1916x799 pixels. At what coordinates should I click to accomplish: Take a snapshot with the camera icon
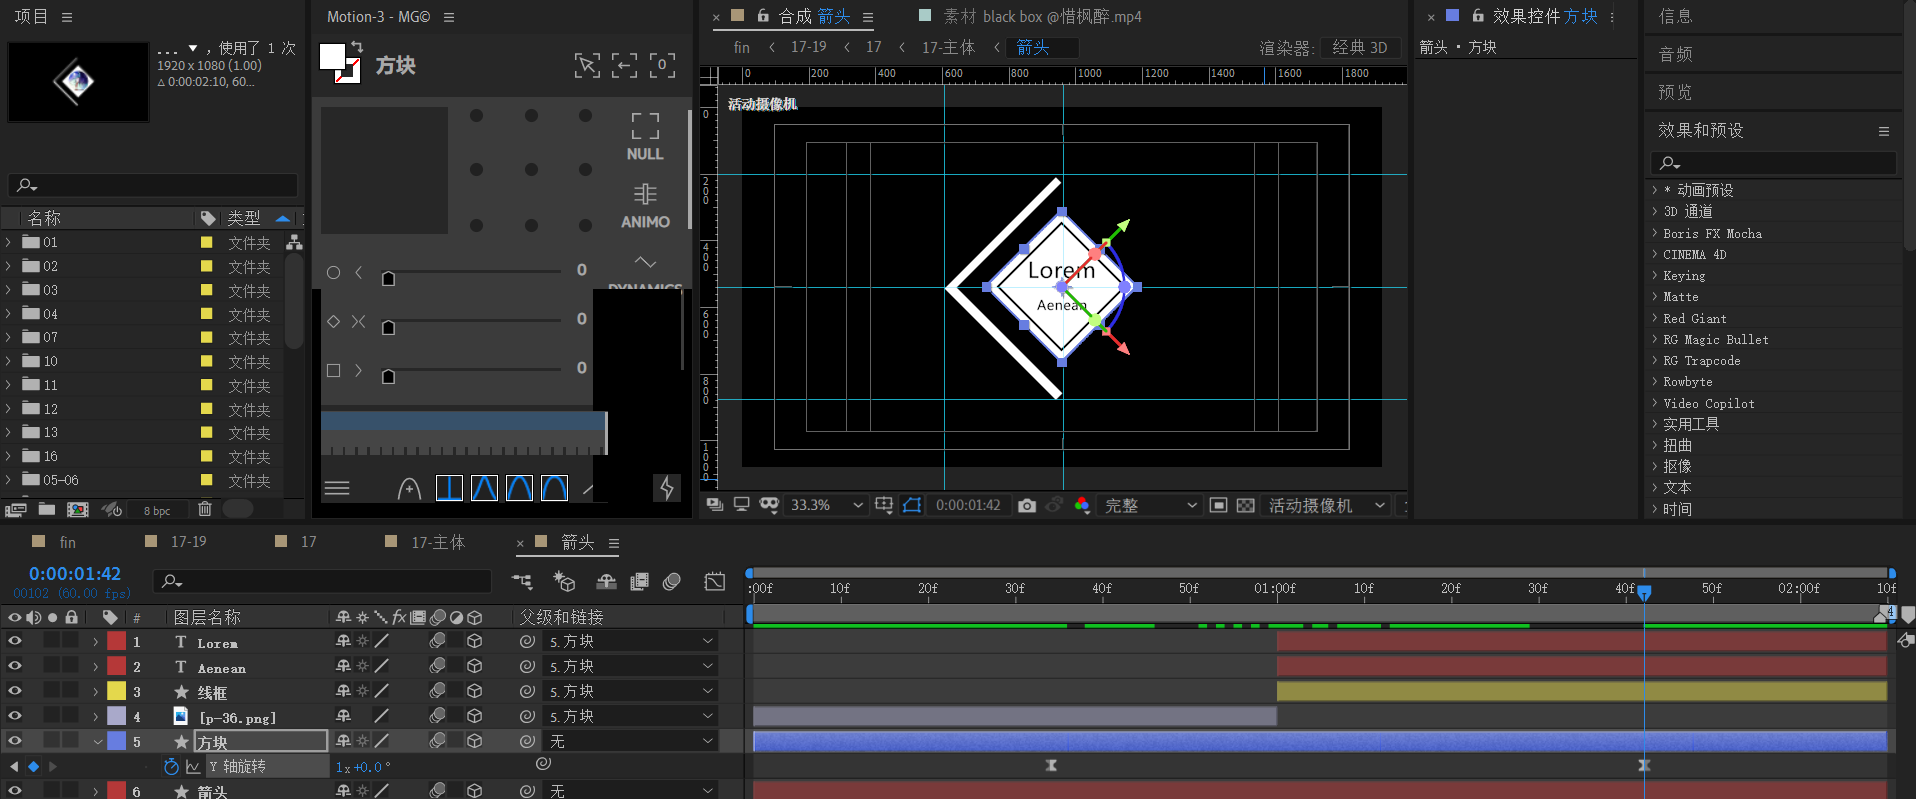coord(1027,505)
